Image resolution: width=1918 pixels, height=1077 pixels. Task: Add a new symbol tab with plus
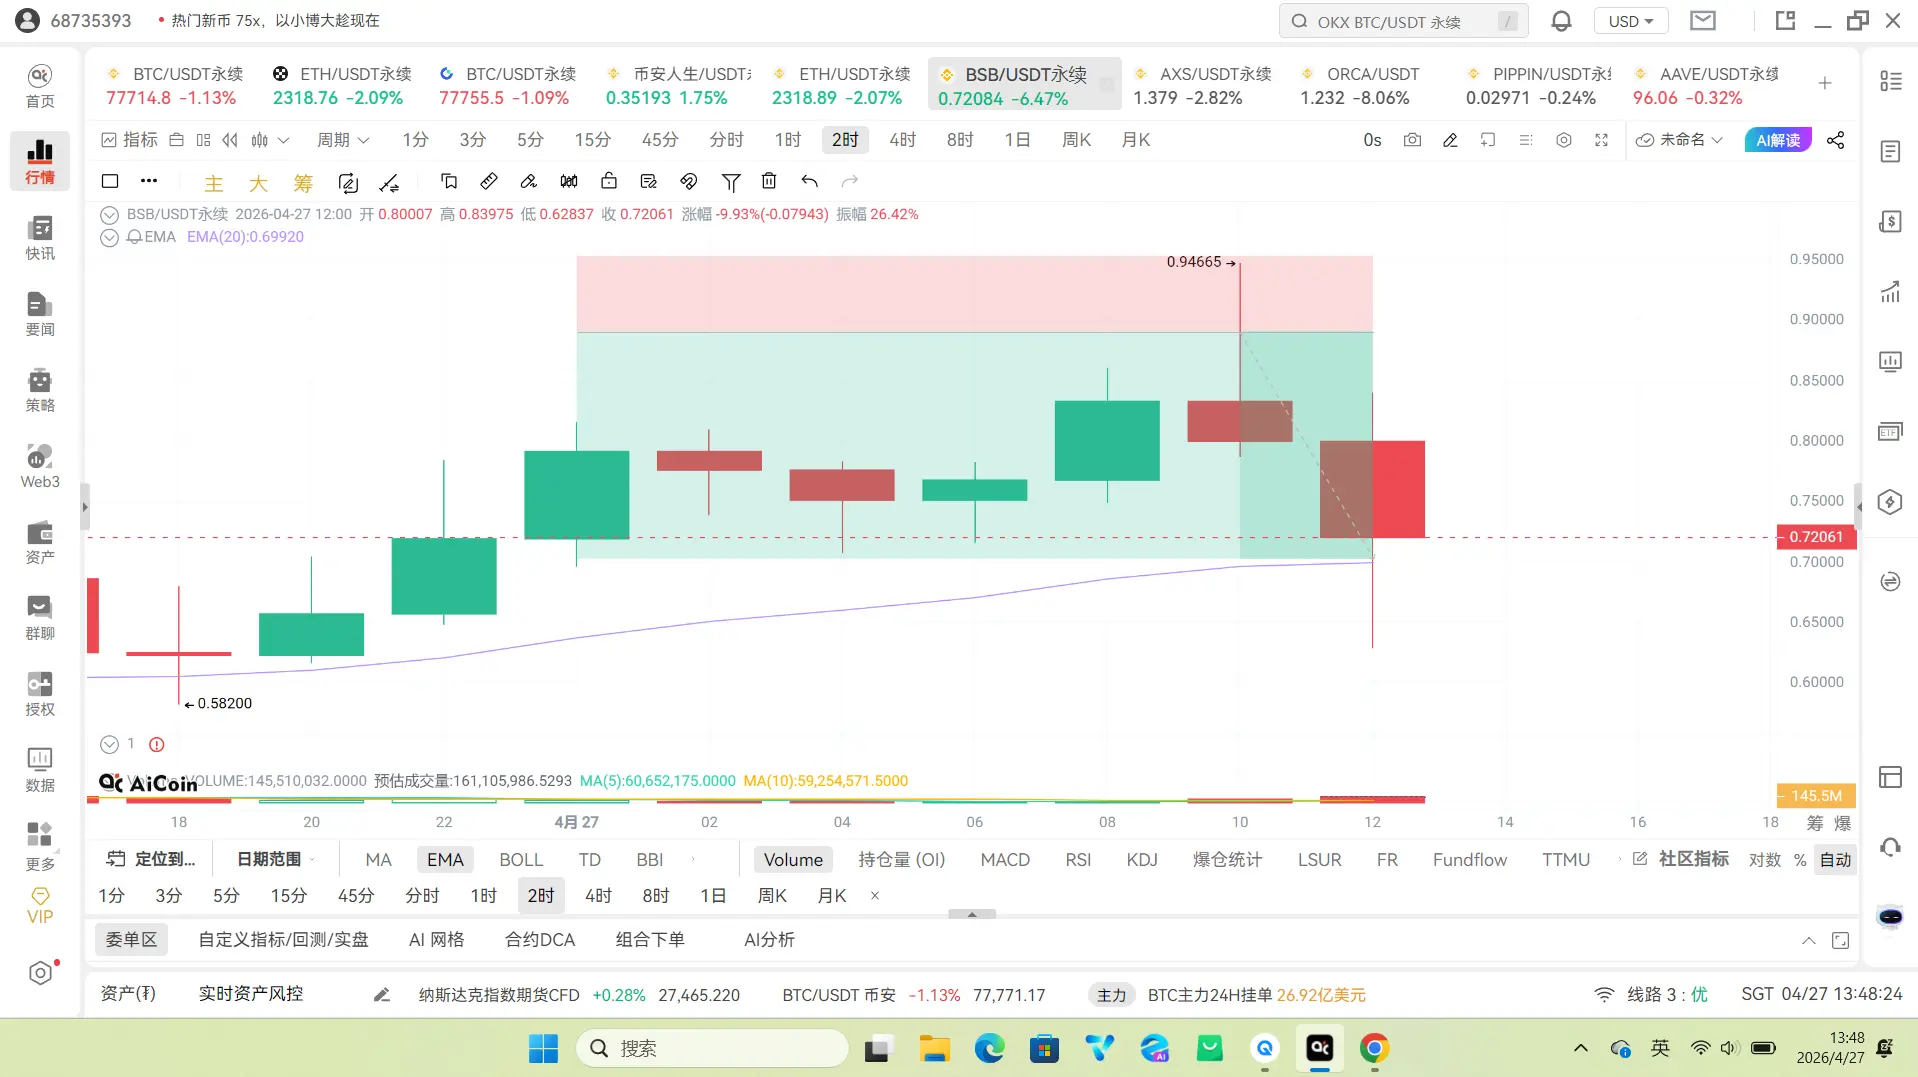tap(1825, 84)
